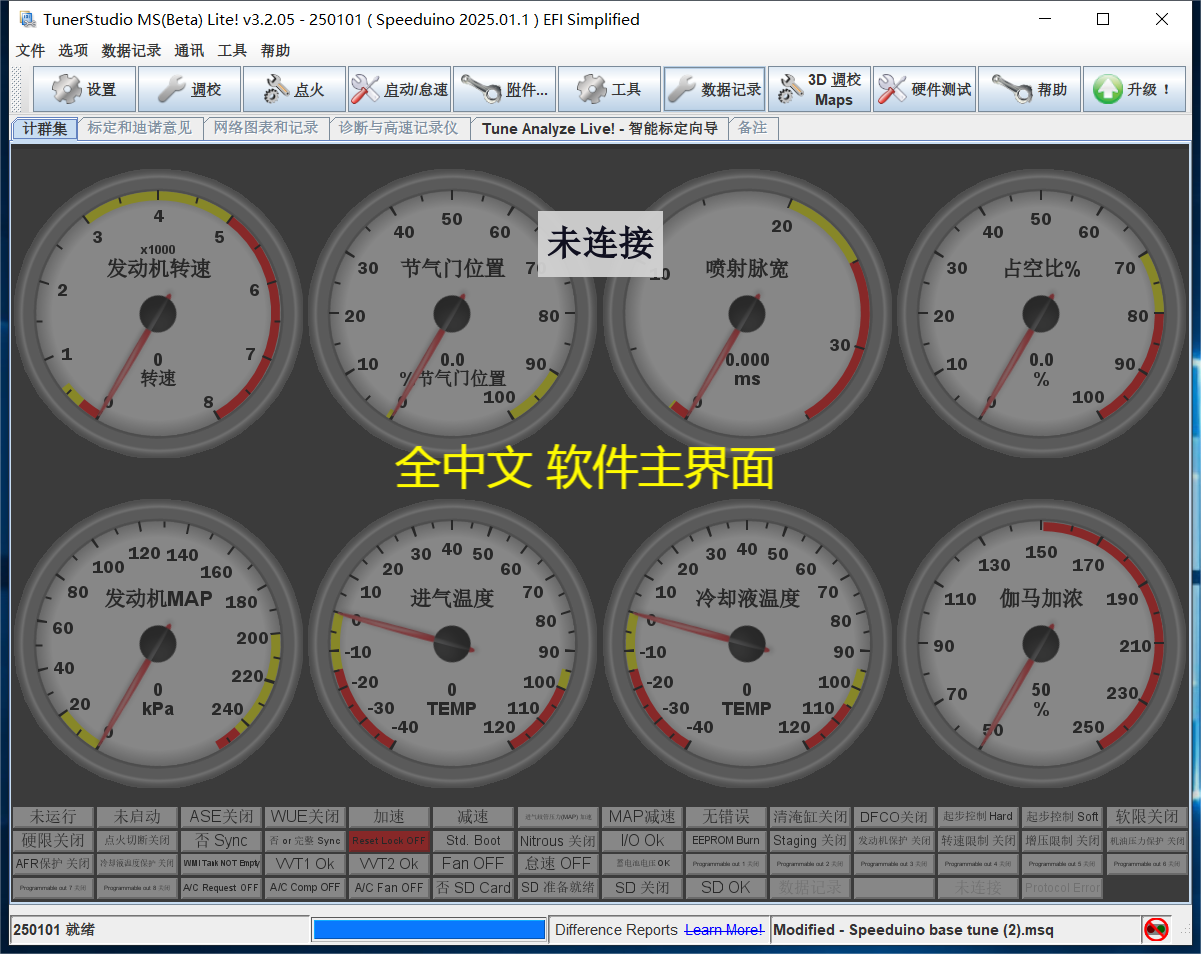Open the 数据记录 toolbar button
Viewport: 1201px width, 954px height.
click(x=715, y=89)
